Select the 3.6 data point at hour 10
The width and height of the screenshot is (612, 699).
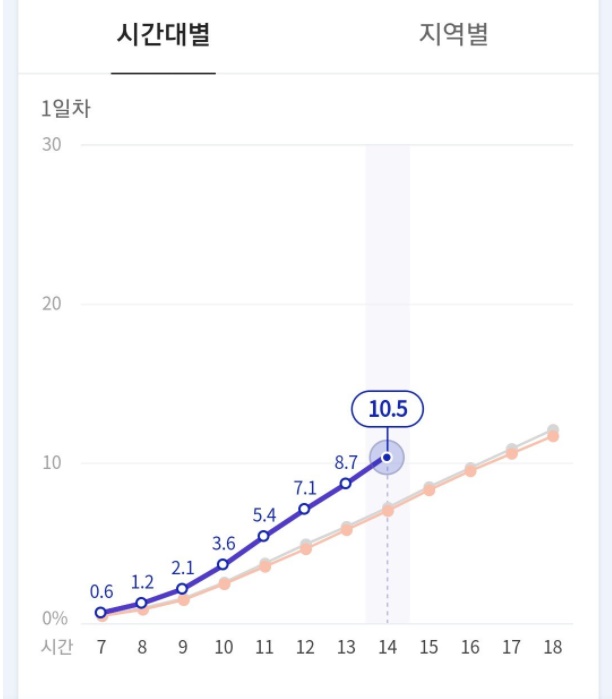pos(223,565)
